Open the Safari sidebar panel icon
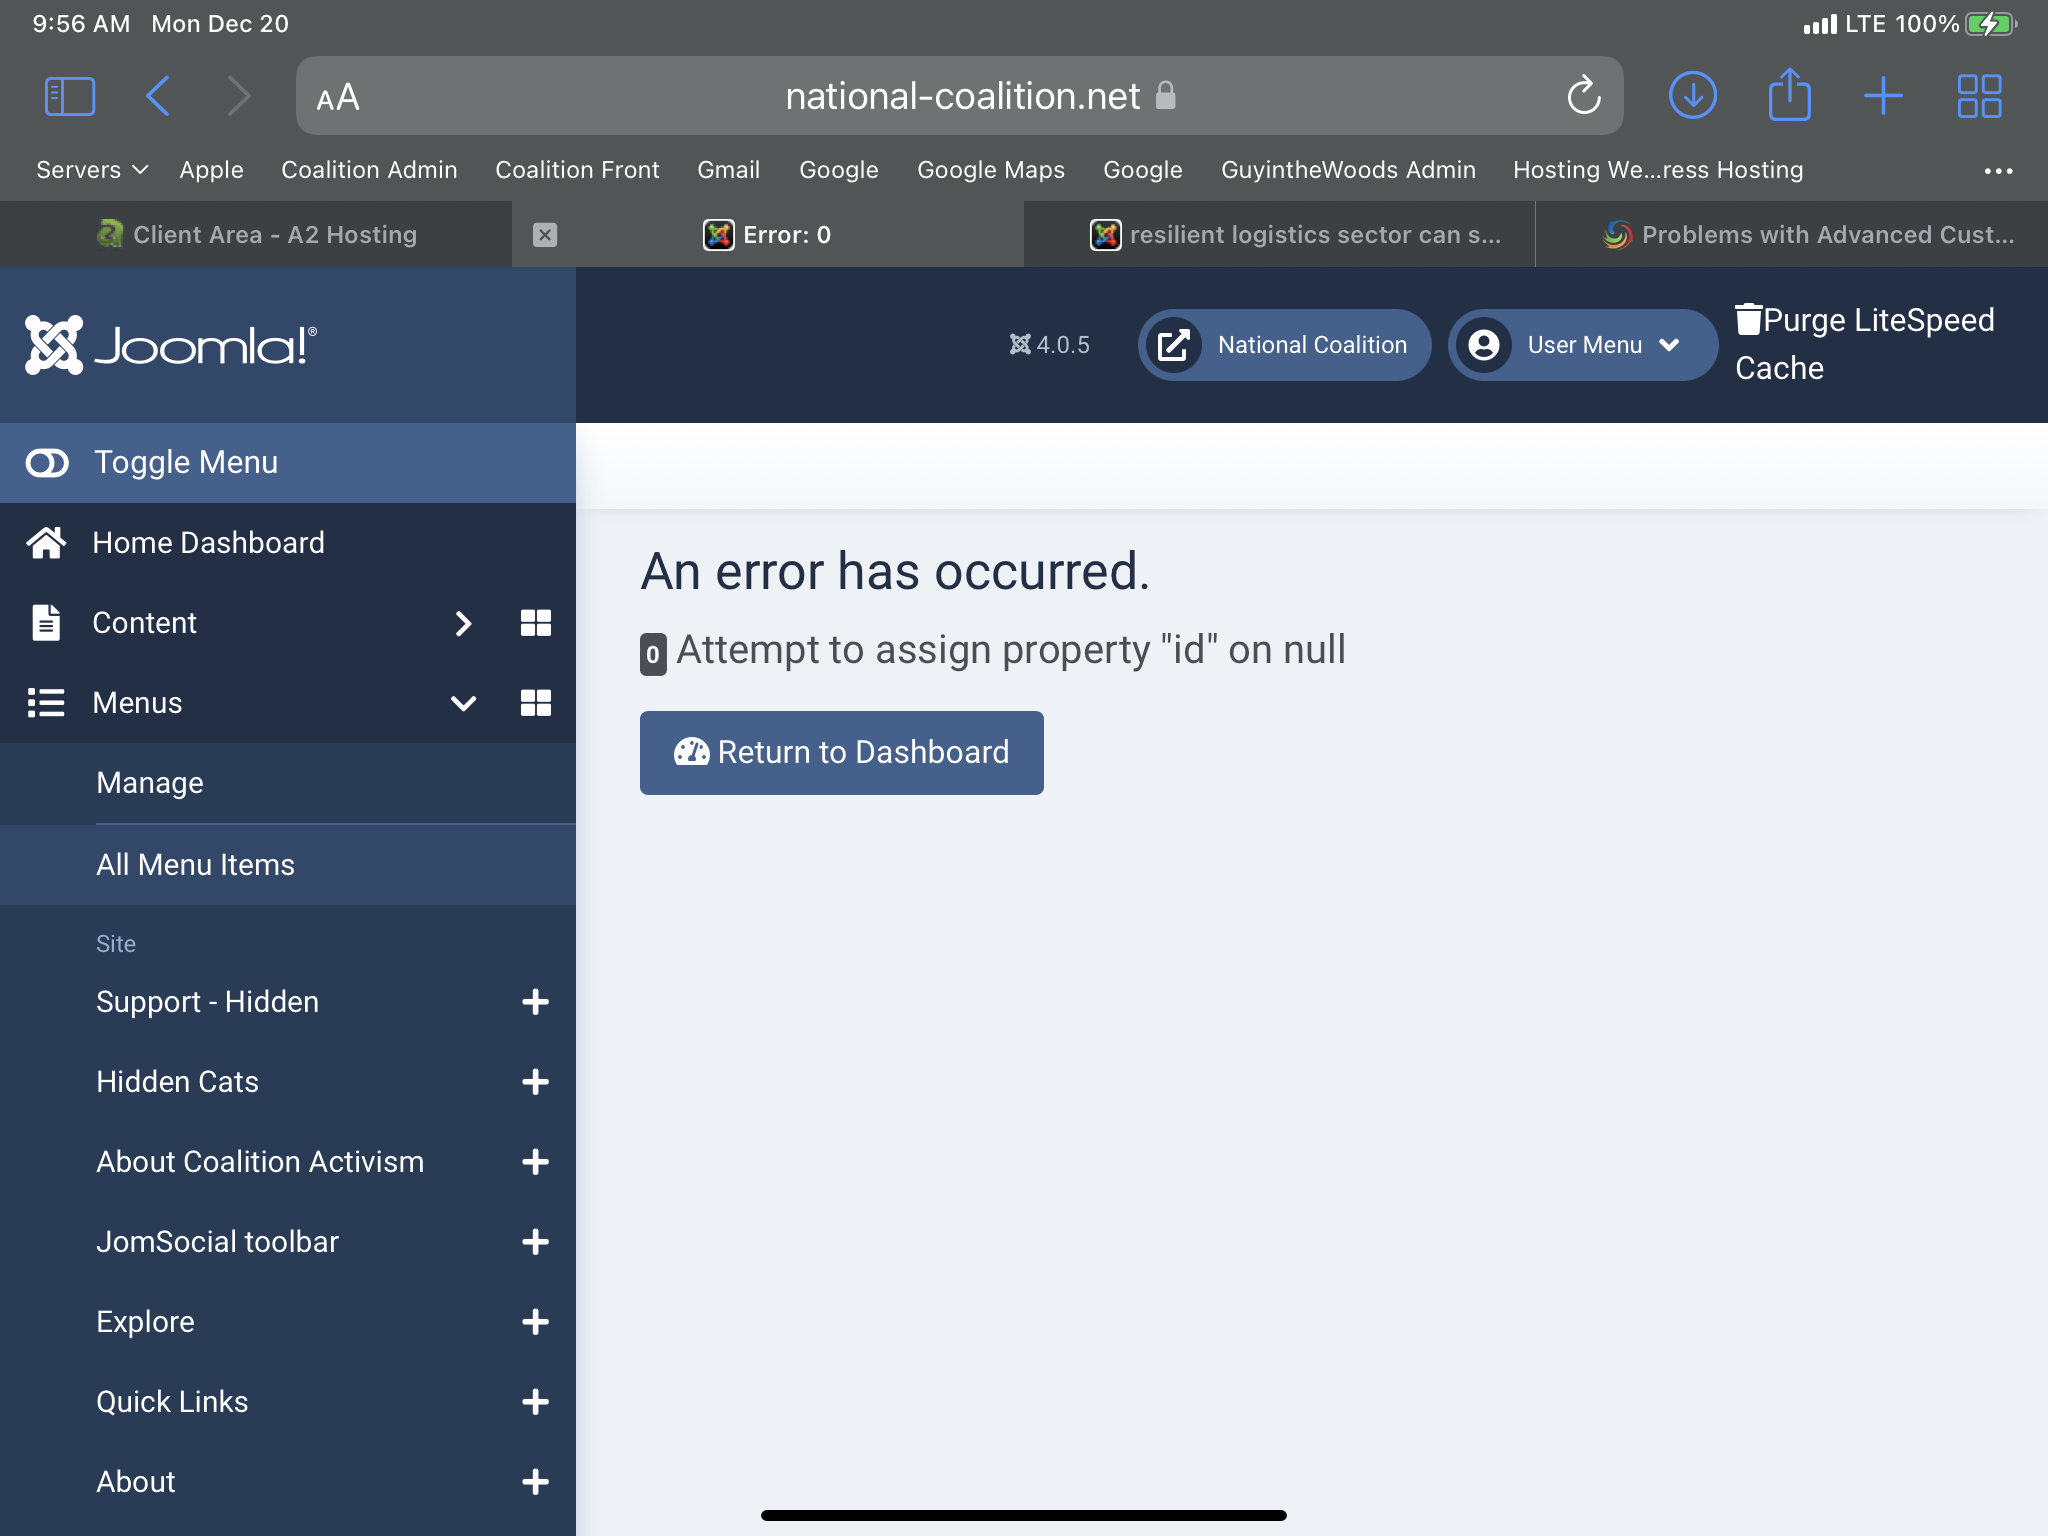2048x1536 pixels. pos(70,97)
